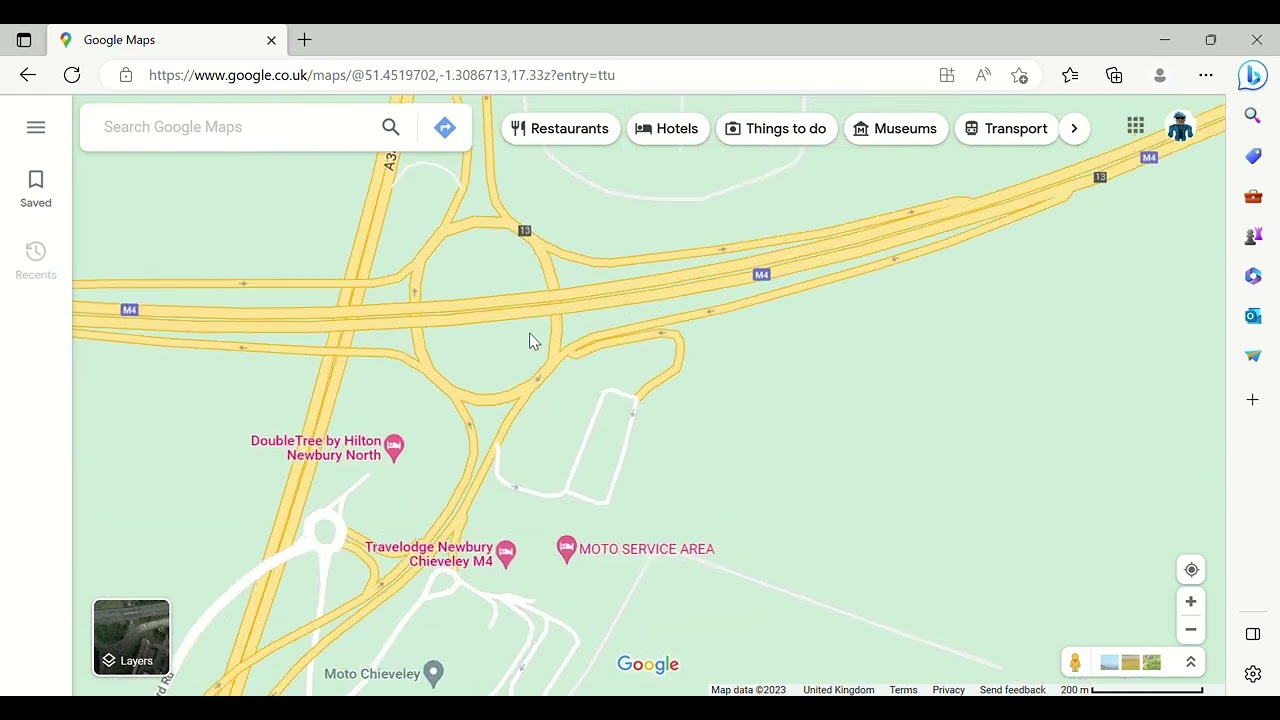The image size is (1280, 720).
Task: Click the DoubleTree by Hilton Newbury North pin
Action: click(394, 447)
